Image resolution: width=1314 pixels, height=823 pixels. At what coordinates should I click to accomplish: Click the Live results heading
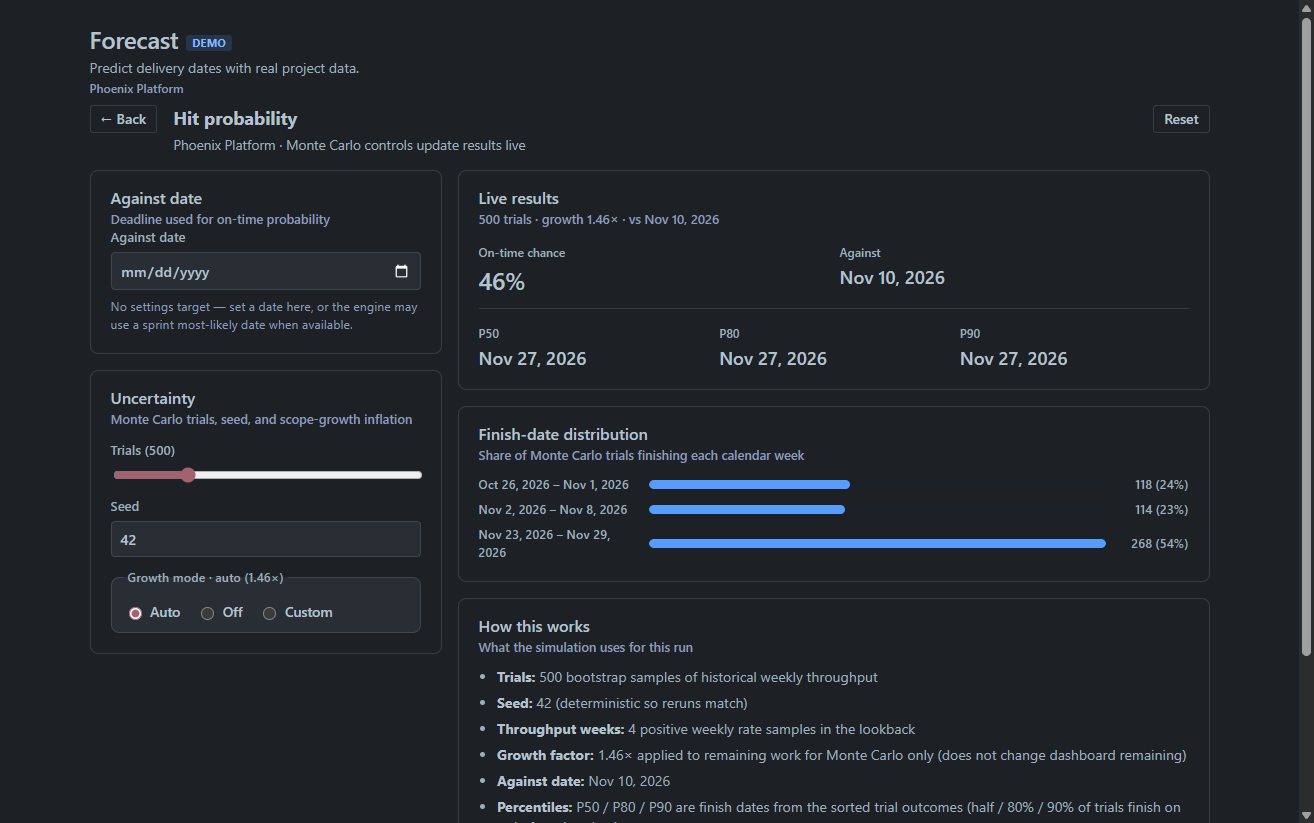[x=519, y=199]
